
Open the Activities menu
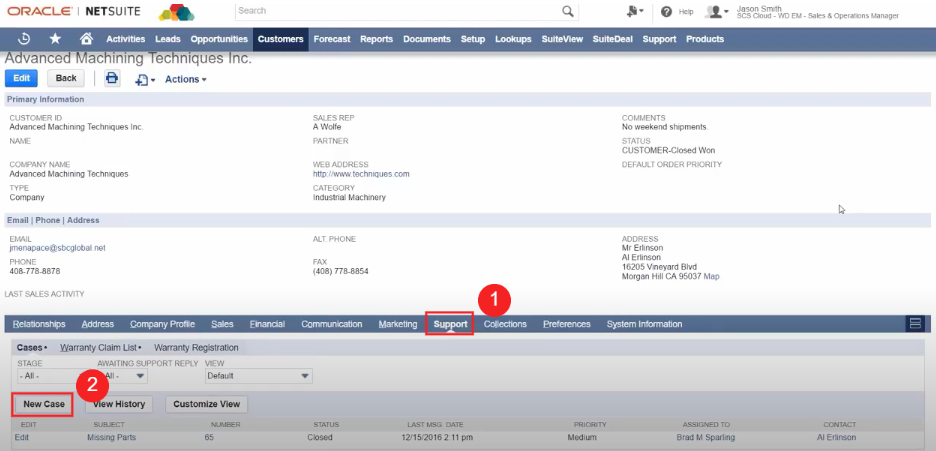pos(125,39)
